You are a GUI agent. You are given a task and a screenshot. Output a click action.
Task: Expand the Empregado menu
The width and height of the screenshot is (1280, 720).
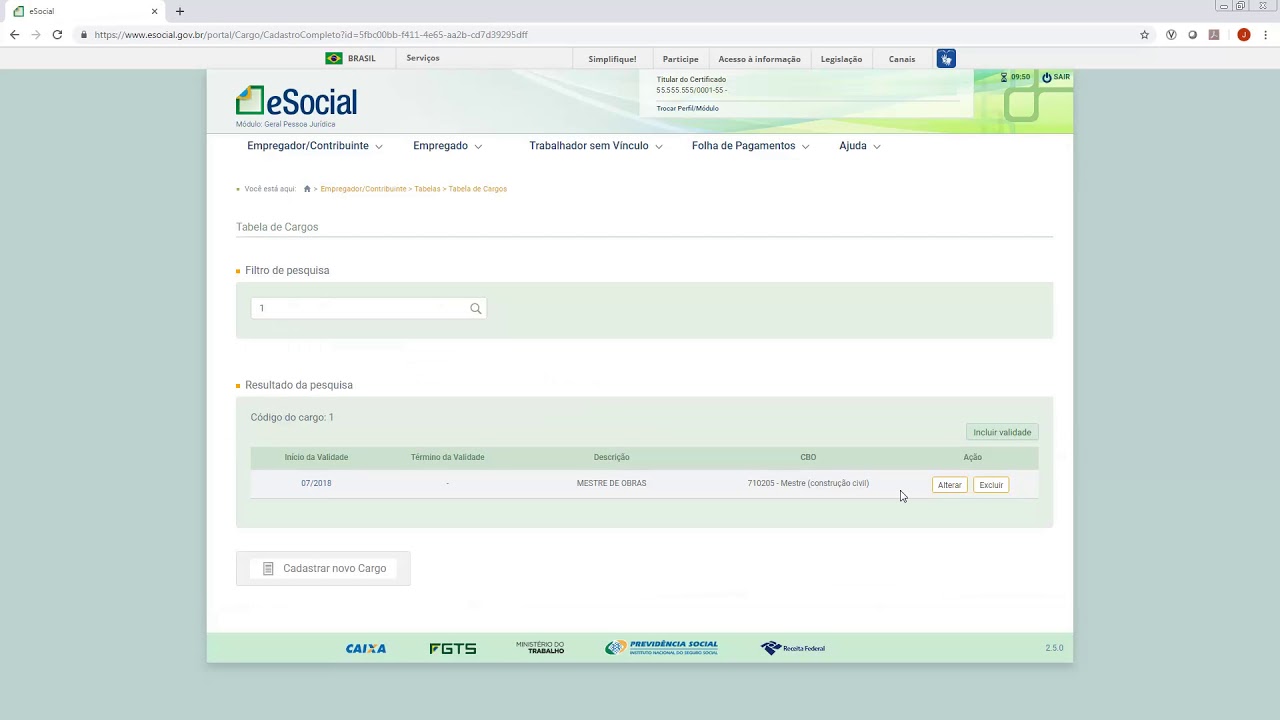point(447,146)
